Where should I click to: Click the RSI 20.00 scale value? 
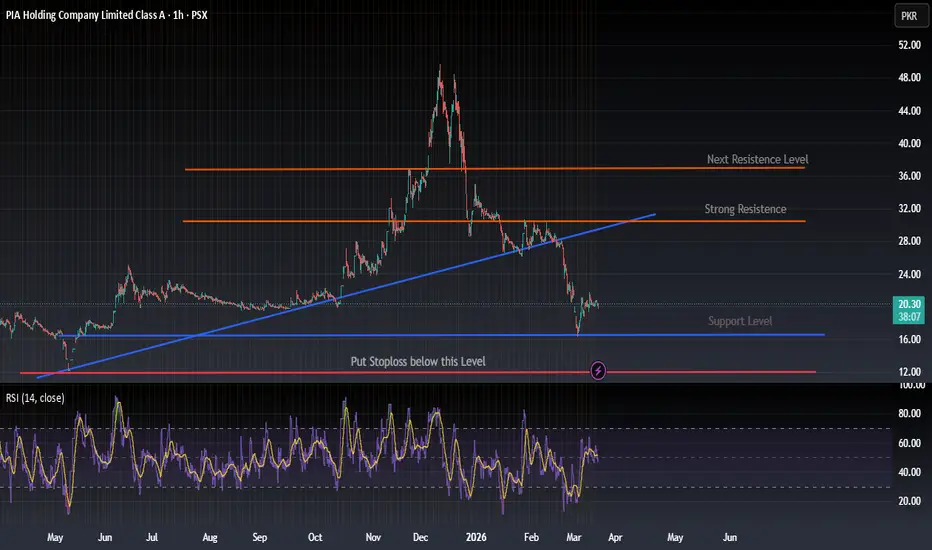point(909,501)
